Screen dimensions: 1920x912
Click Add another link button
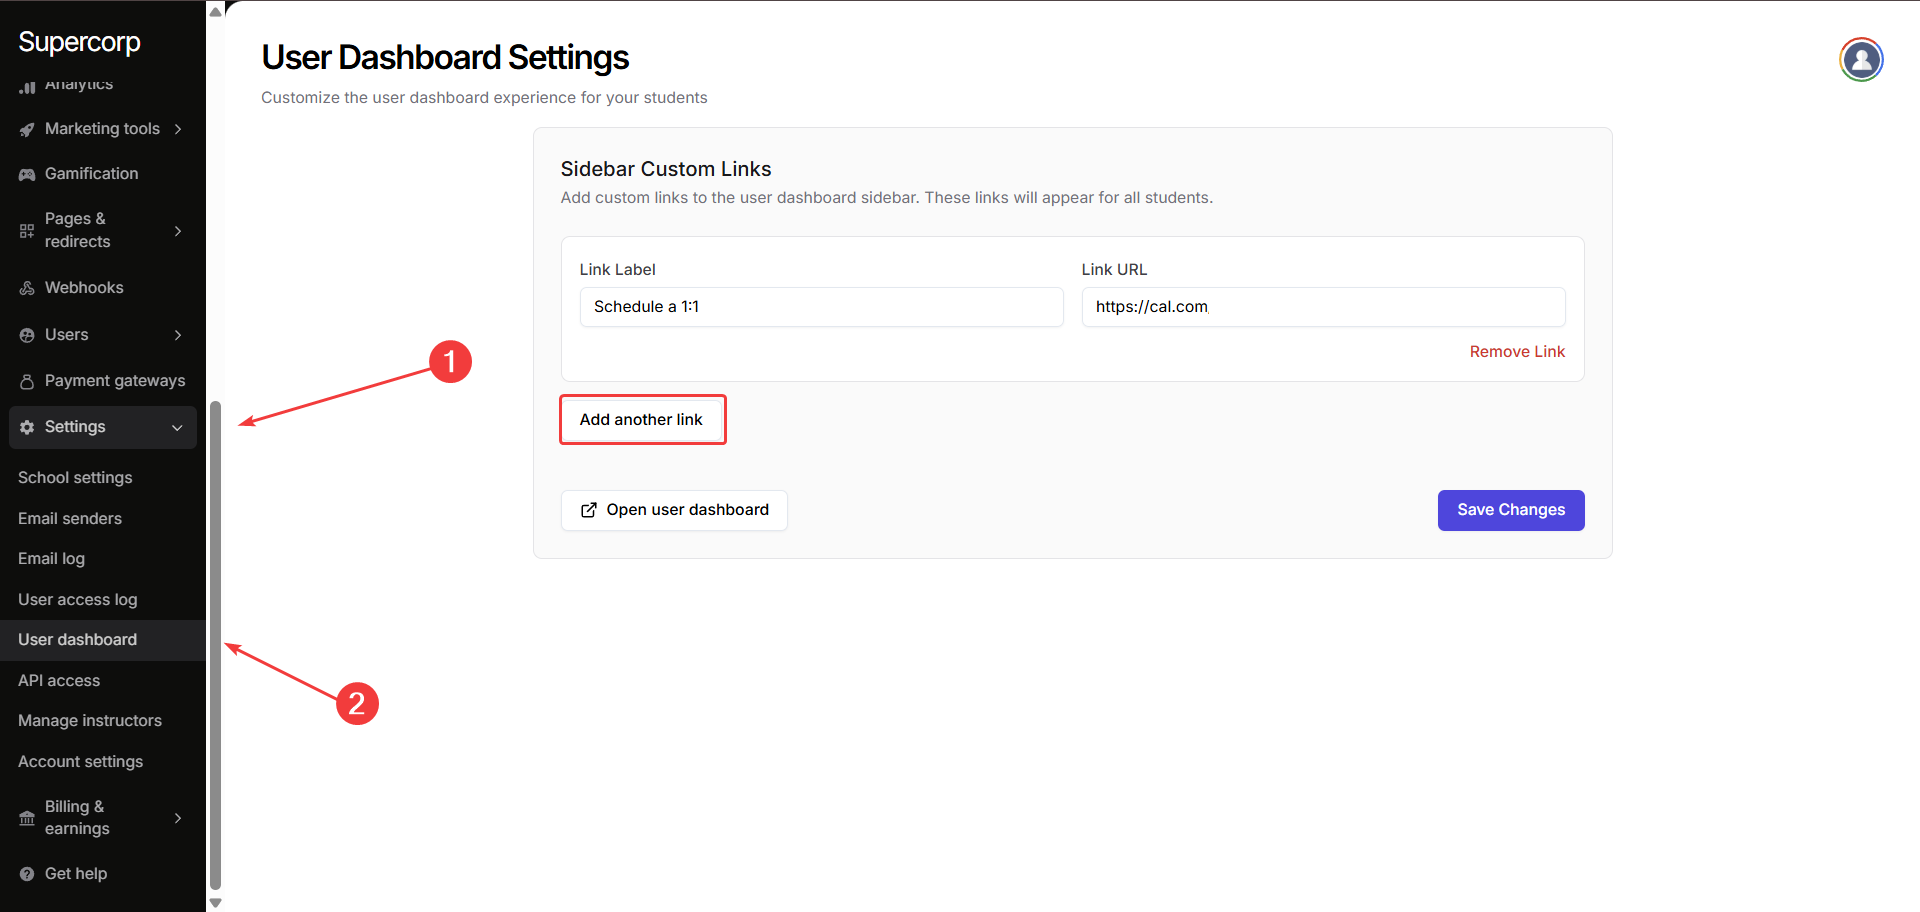click(x=642, y=420)
